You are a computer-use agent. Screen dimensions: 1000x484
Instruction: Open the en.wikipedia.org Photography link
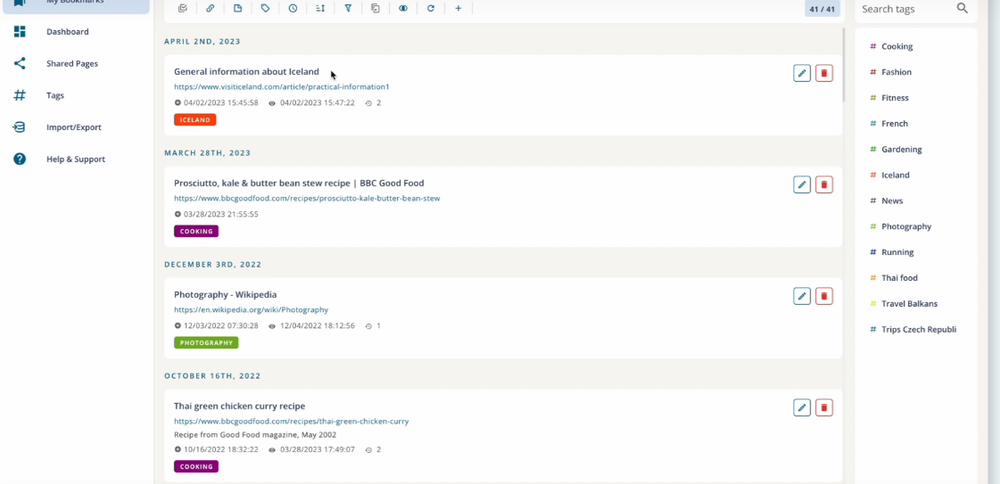coord(251,310)
